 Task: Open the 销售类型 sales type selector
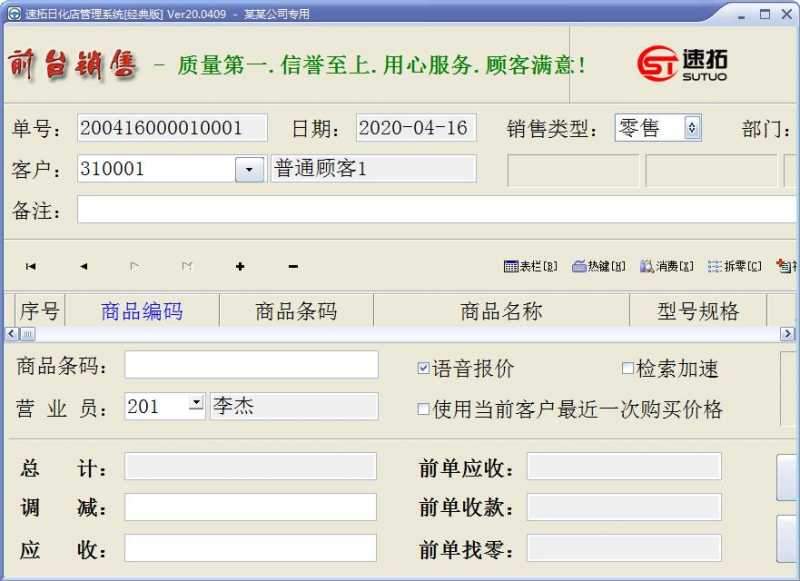(689, 127)
